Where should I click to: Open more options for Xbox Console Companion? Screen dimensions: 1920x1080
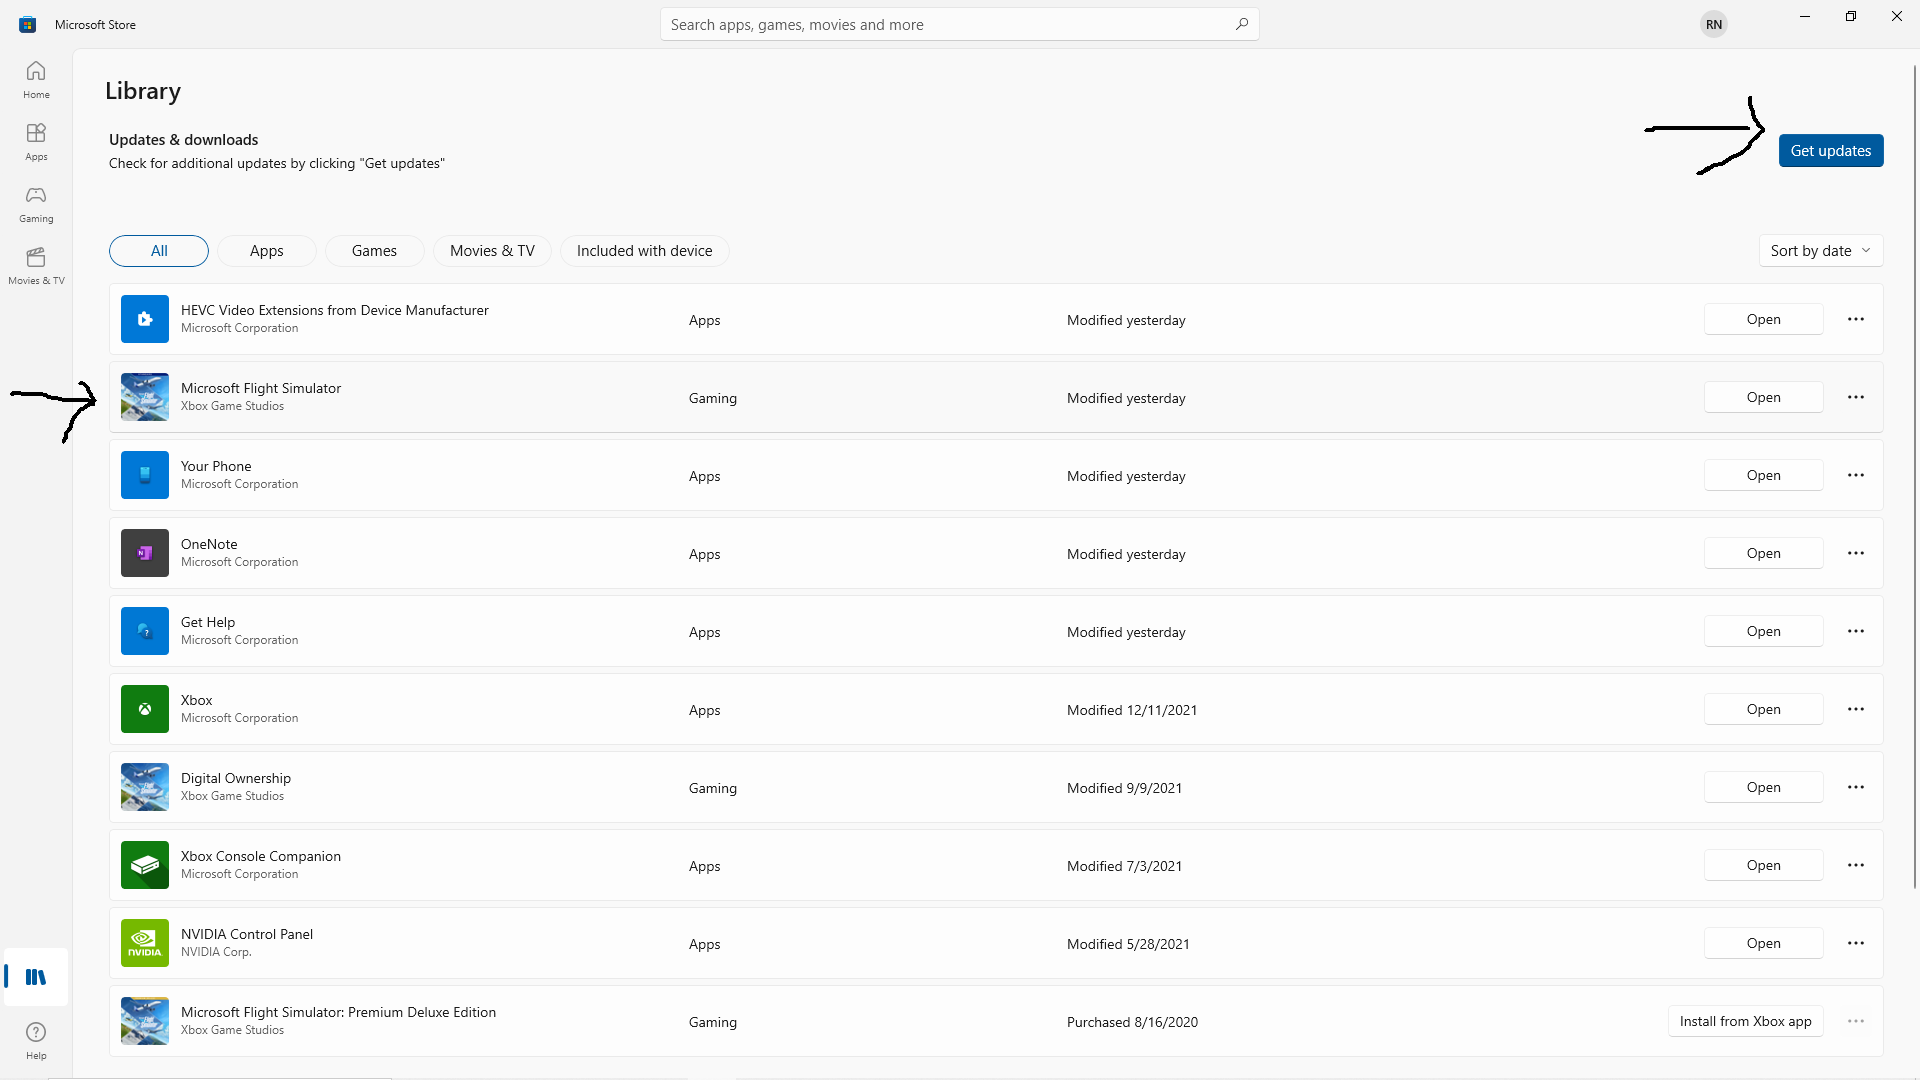[x=1856, y=865]
